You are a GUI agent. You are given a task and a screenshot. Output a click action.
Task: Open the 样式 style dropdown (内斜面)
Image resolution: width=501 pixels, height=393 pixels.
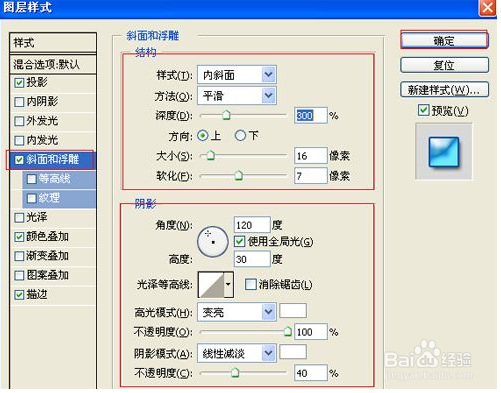click(237, 75)
